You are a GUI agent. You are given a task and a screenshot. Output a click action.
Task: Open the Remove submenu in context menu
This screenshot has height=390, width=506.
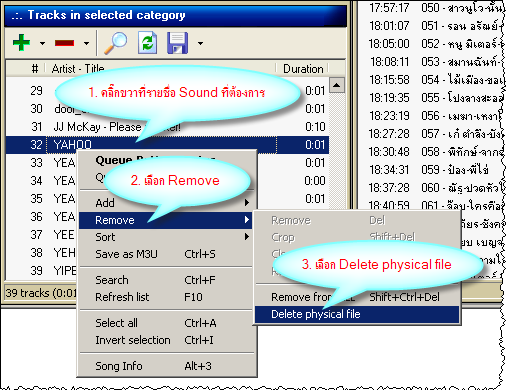coord(165,220)
